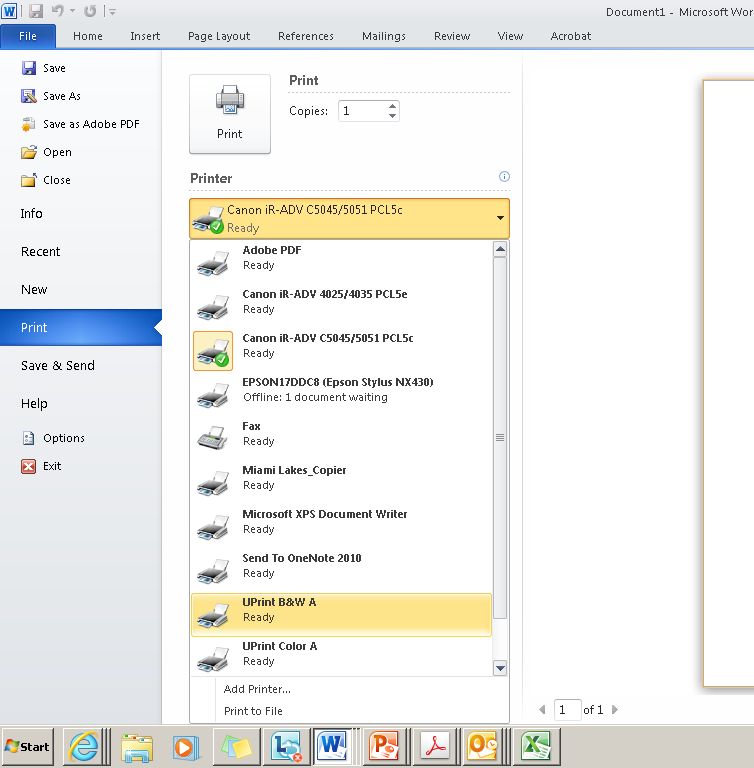Select the EPSON17DDC8 Epson Stylus NX430 printer

(x=341, y=395)
